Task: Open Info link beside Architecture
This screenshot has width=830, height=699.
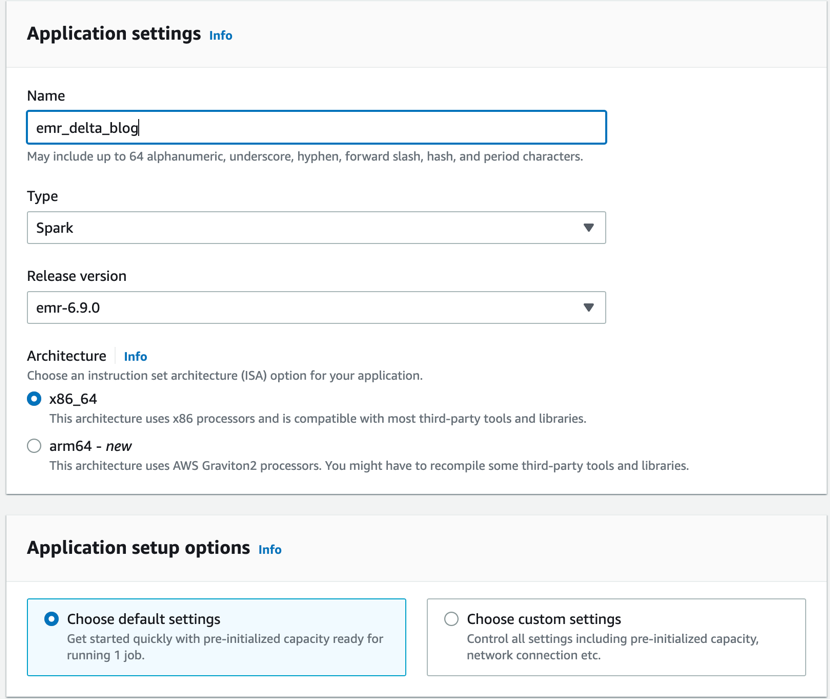Action: click(135, 356)
